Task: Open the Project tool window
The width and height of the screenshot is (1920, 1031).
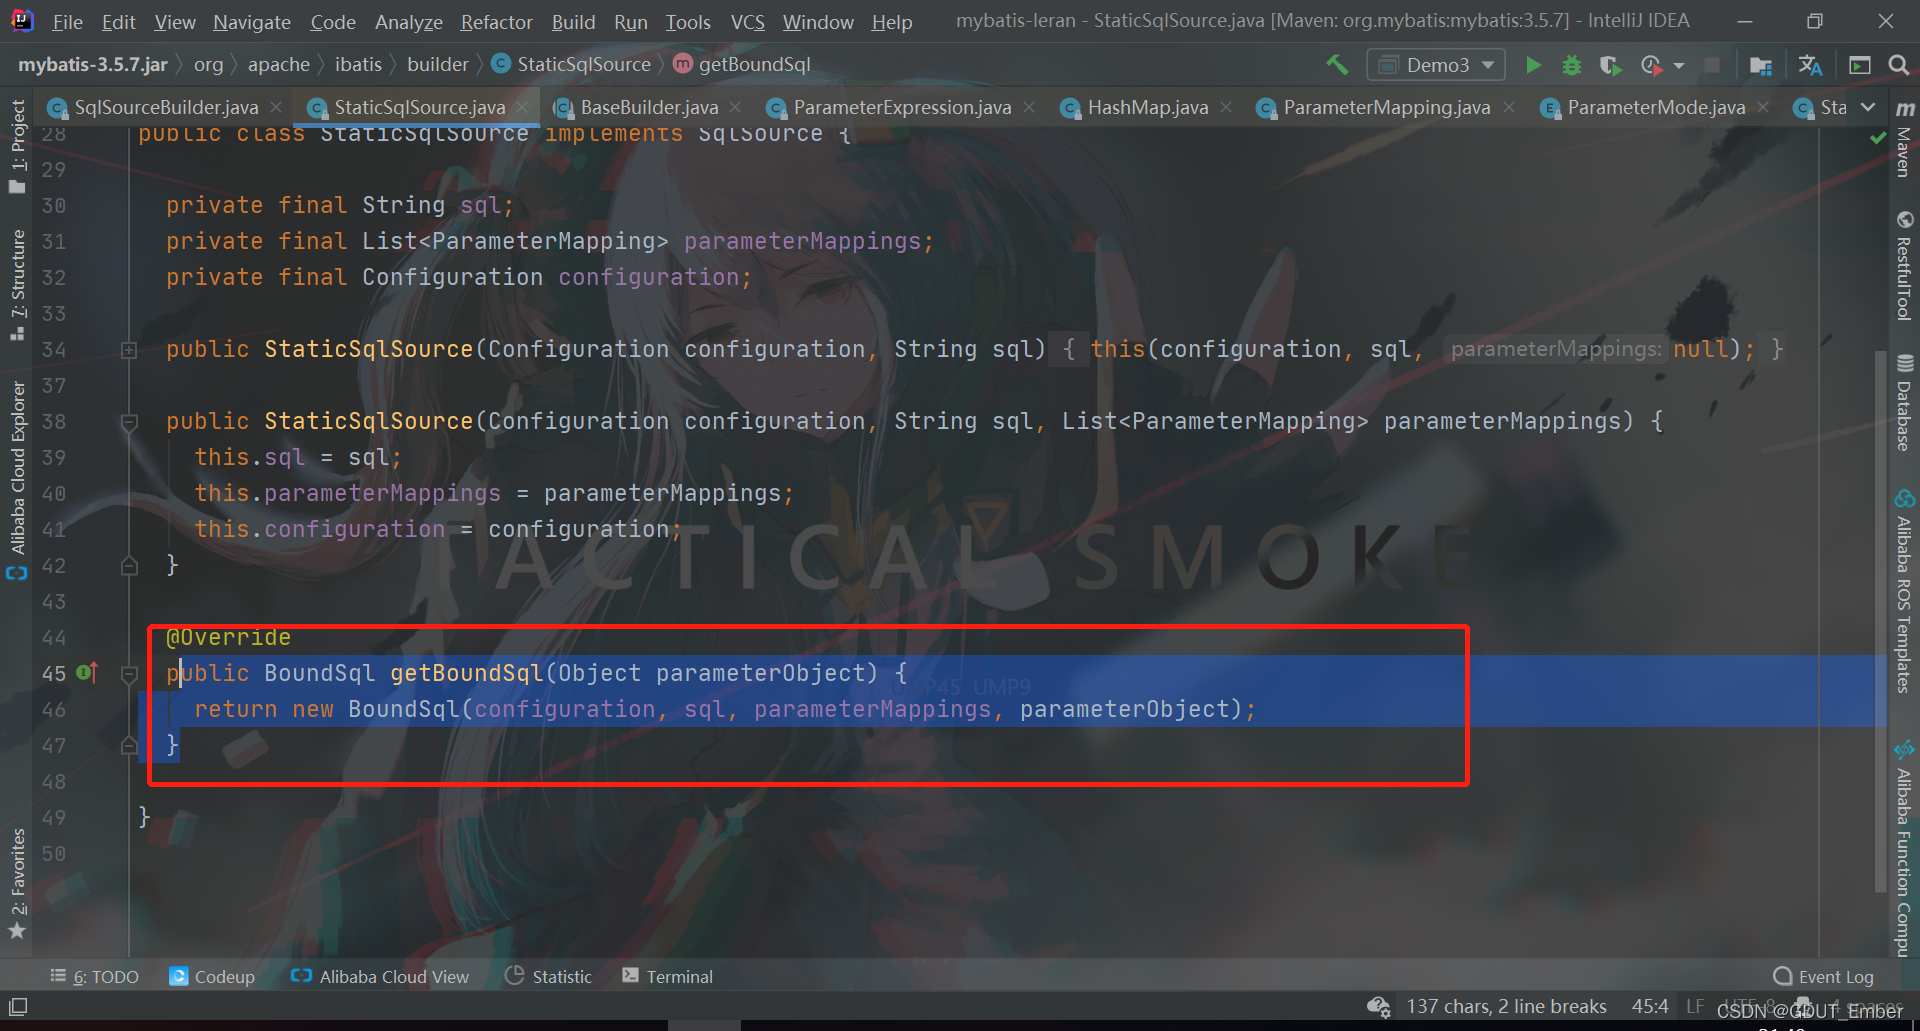Action: [17, 145]
